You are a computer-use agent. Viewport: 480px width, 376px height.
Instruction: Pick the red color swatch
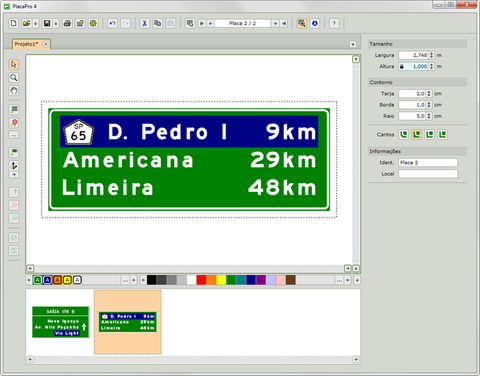click(201, 280)
